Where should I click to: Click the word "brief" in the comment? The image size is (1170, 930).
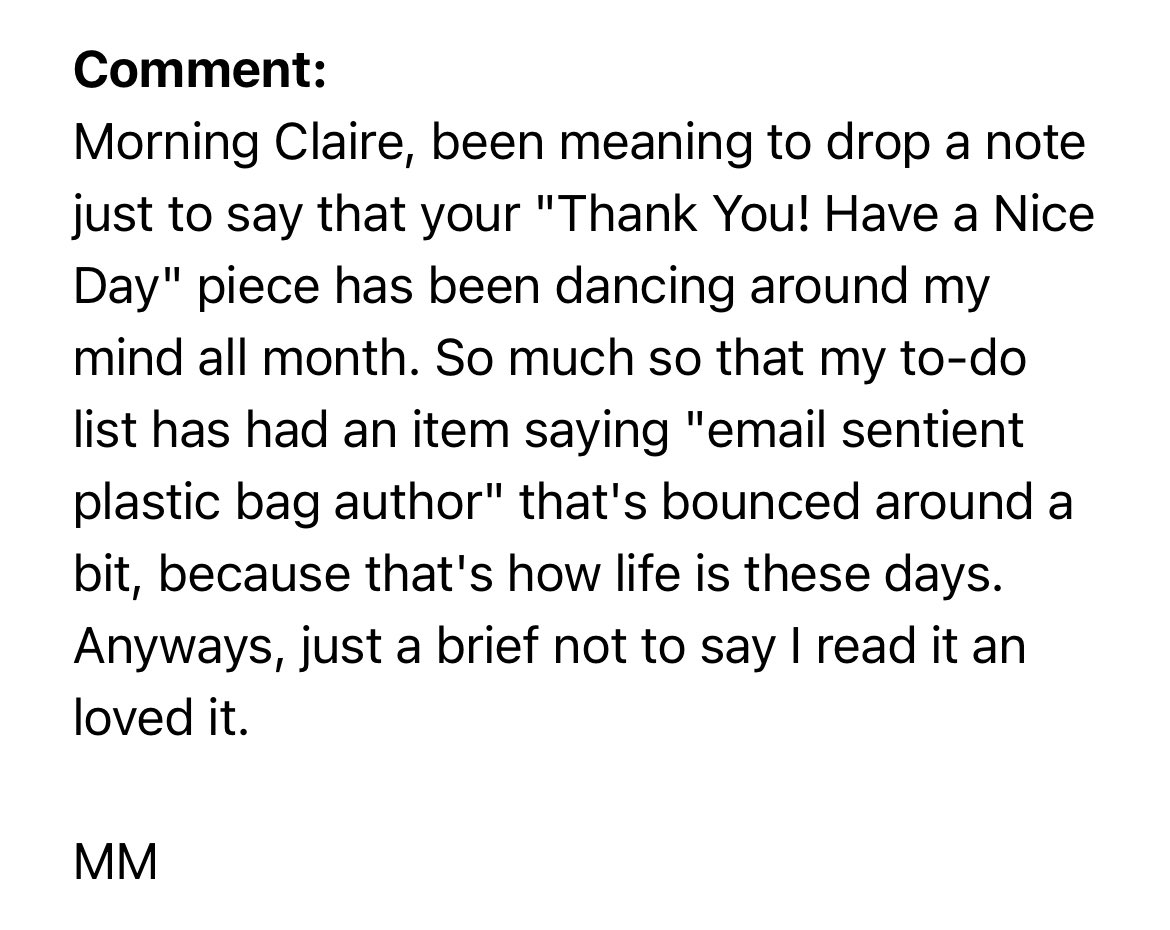tap(487, 645)
